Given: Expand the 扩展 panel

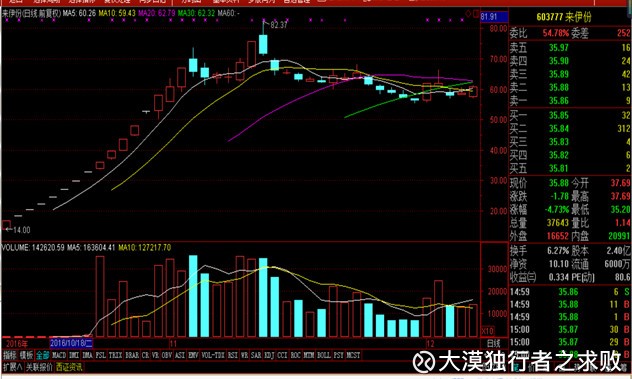Looking at the screenshot, I should (x=12, y=367).
